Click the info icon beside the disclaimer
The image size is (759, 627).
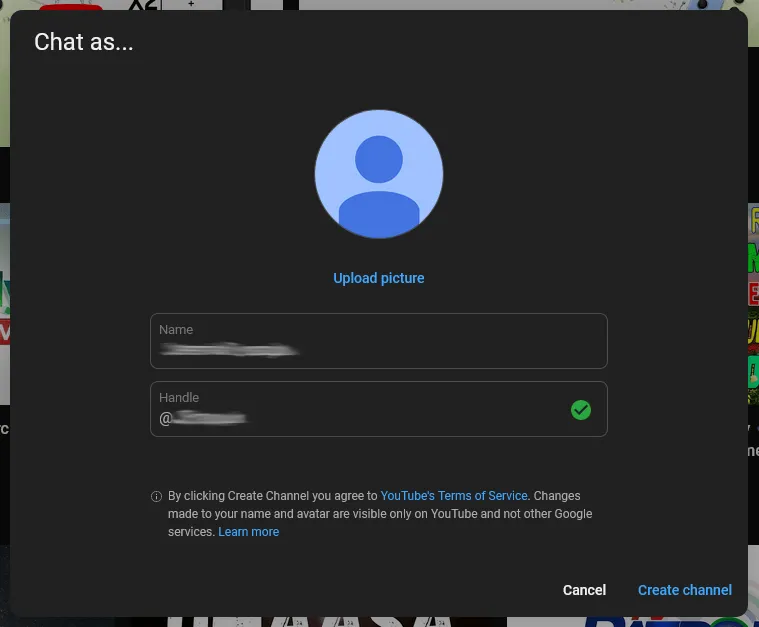156,496
